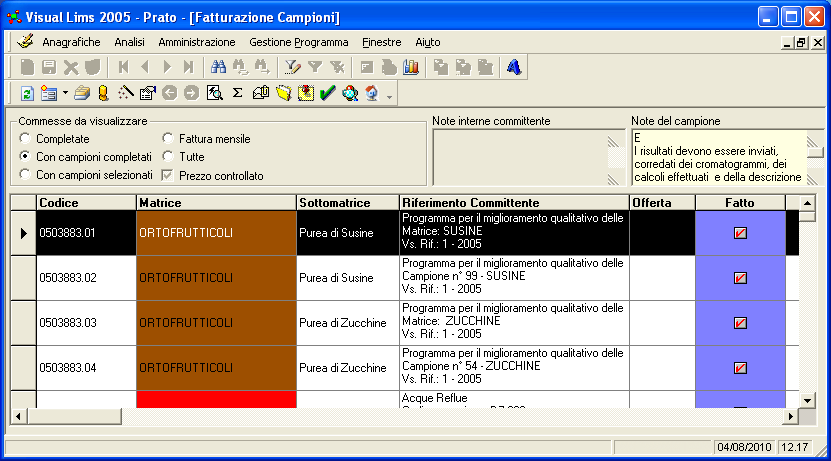Screen dimensions: 831x461
Task: Restore the inner document window
Action: coord(802,42)
